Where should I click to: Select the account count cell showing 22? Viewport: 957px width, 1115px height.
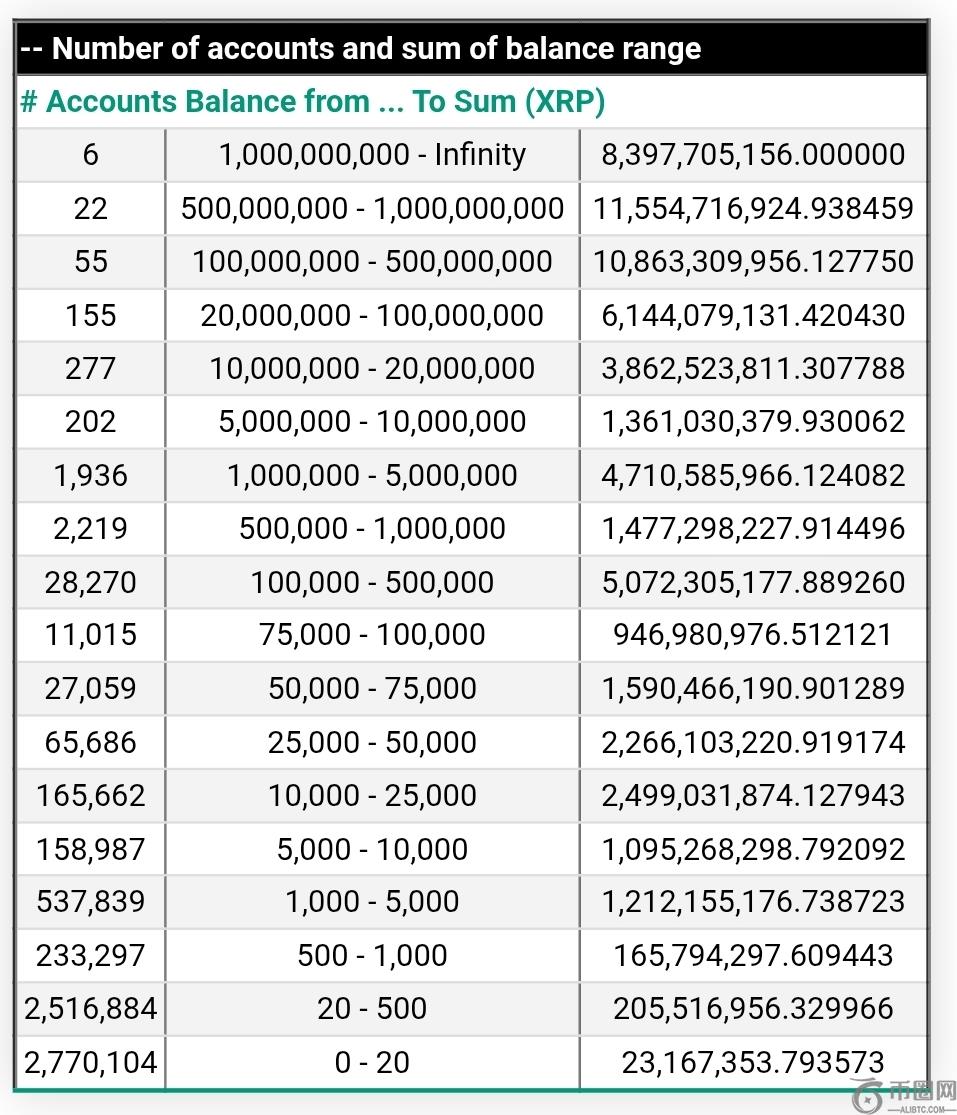[x=91, y=208]
